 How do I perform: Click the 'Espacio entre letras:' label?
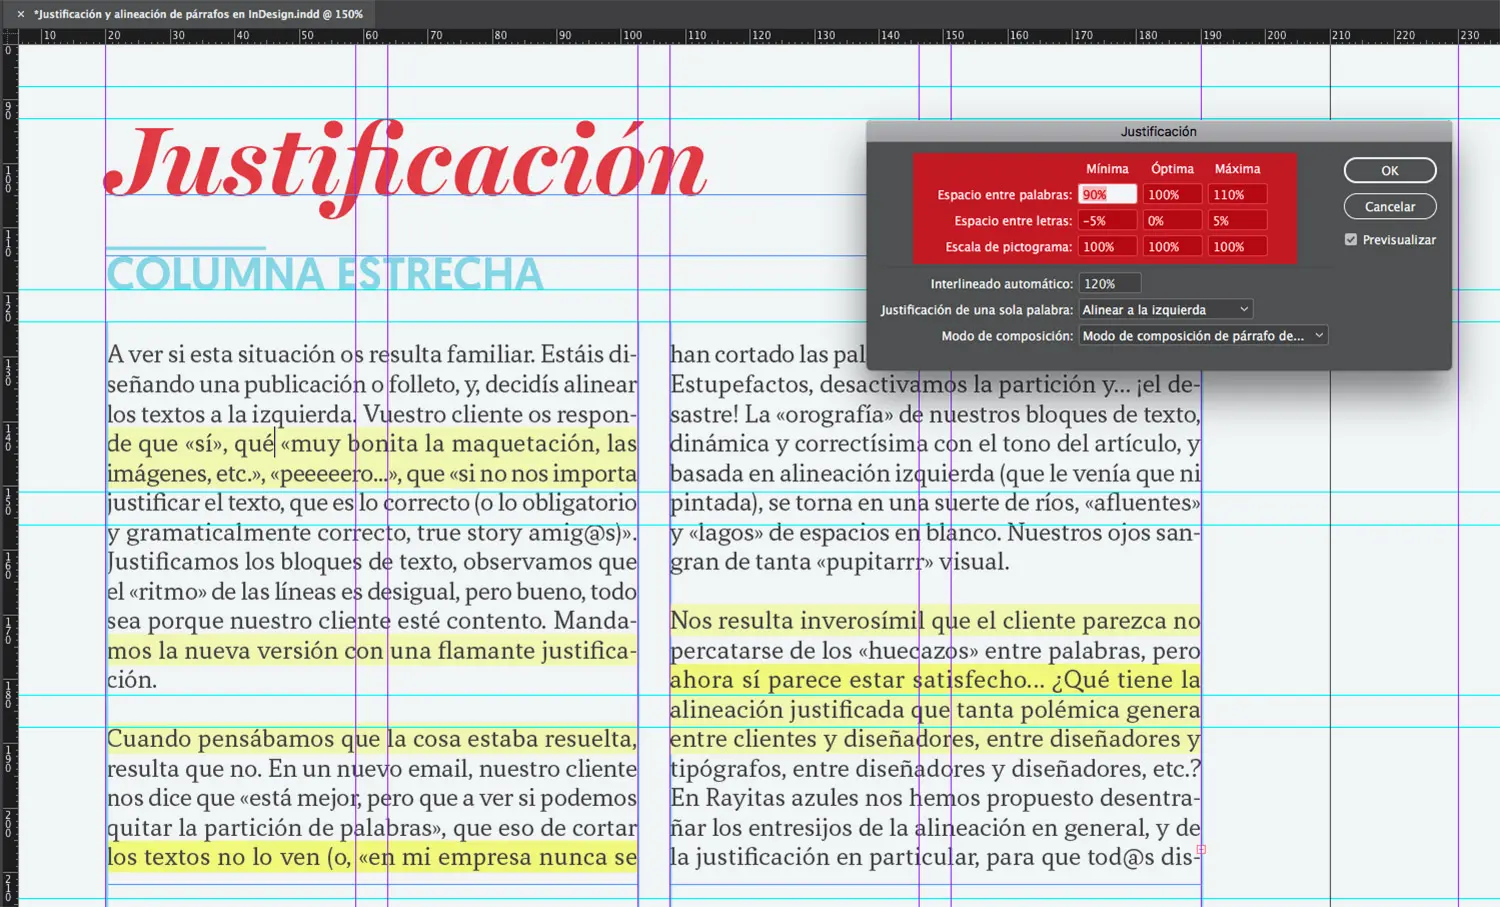(x=1013, y=221)
